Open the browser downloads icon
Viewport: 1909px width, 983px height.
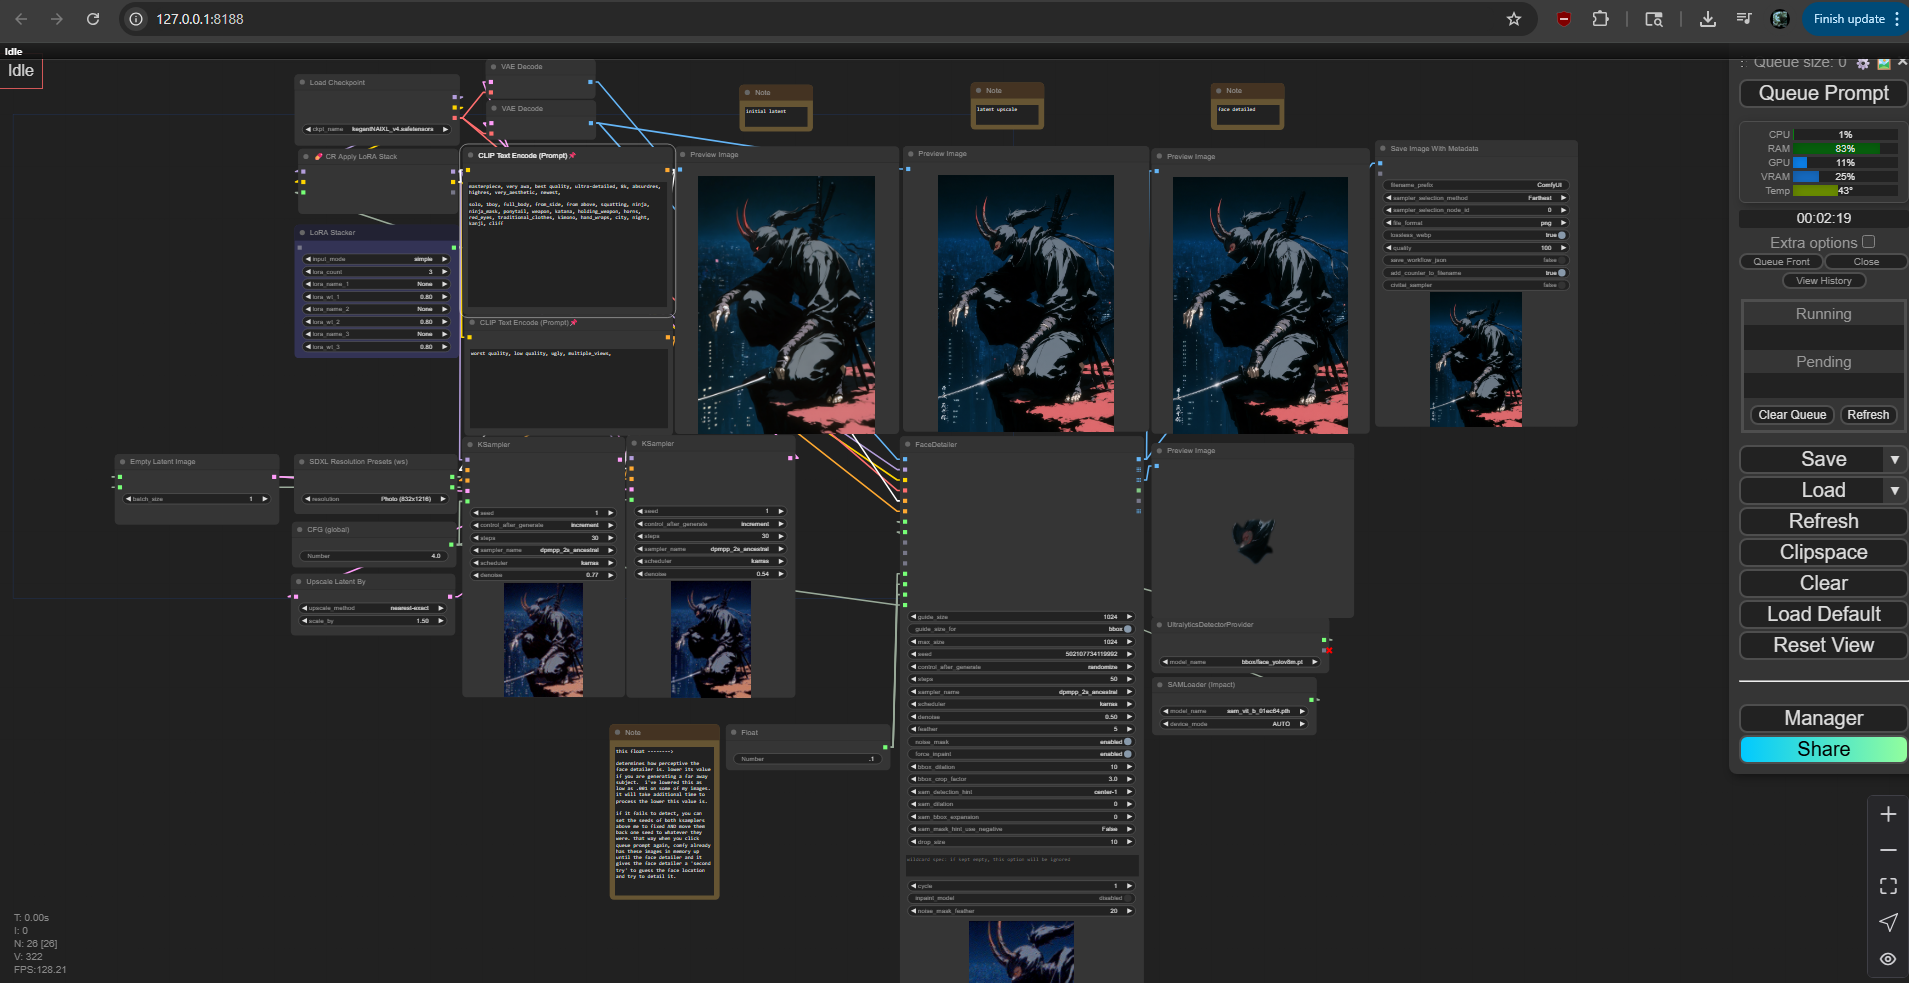pos(1707,19)
